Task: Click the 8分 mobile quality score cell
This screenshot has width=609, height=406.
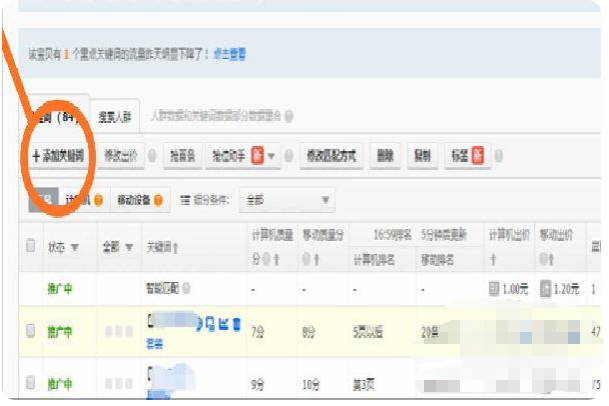Action: pos(308,332)
